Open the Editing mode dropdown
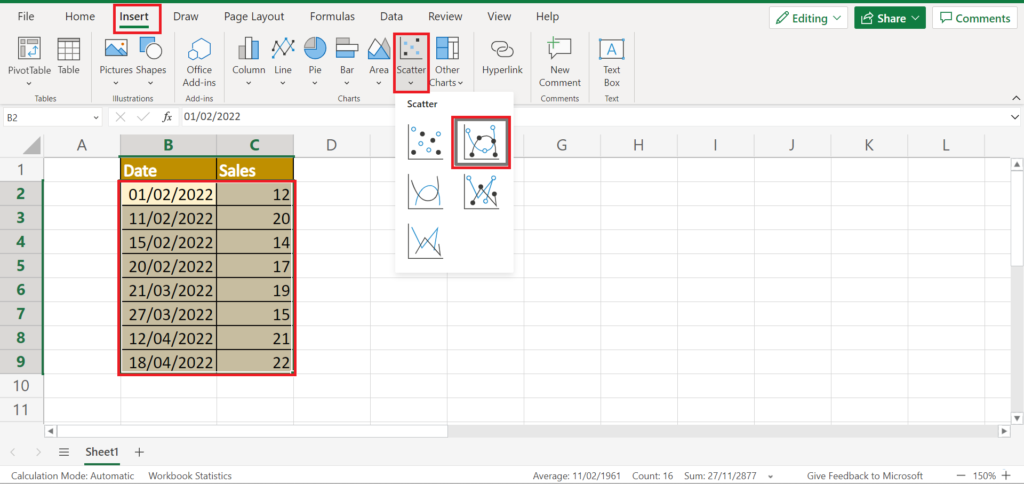1024x484 pixels. pos(808,18)
